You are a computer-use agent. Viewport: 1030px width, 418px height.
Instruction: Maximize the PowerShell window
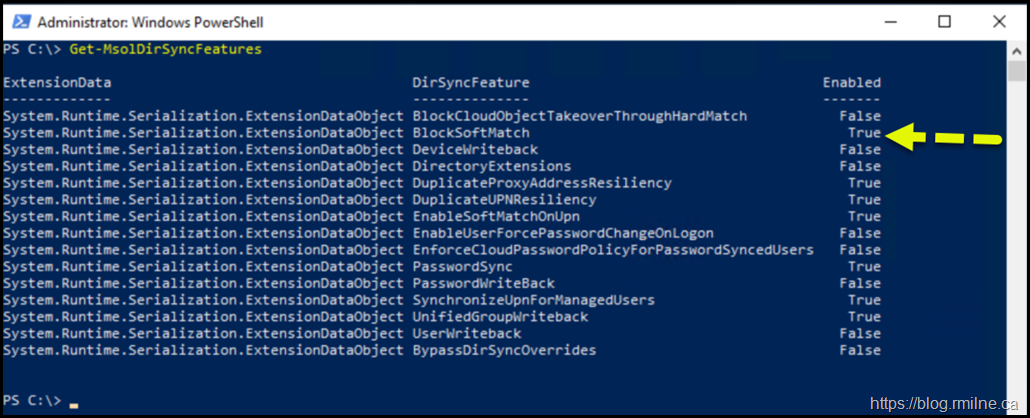tap(944, 21)
